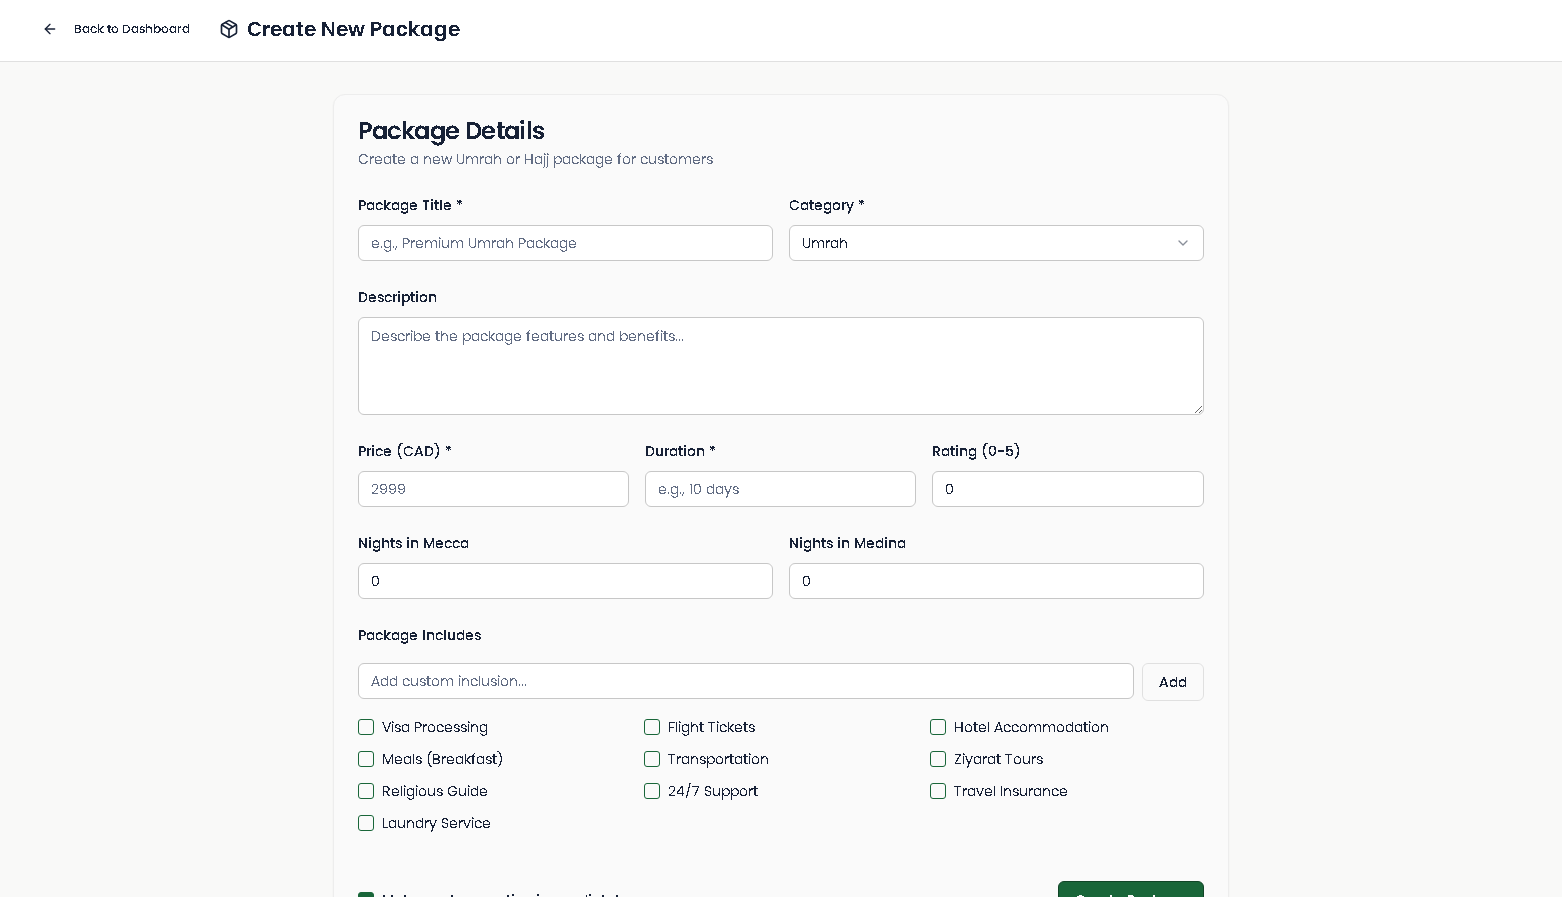Click into the Description text area

[780, 366]
